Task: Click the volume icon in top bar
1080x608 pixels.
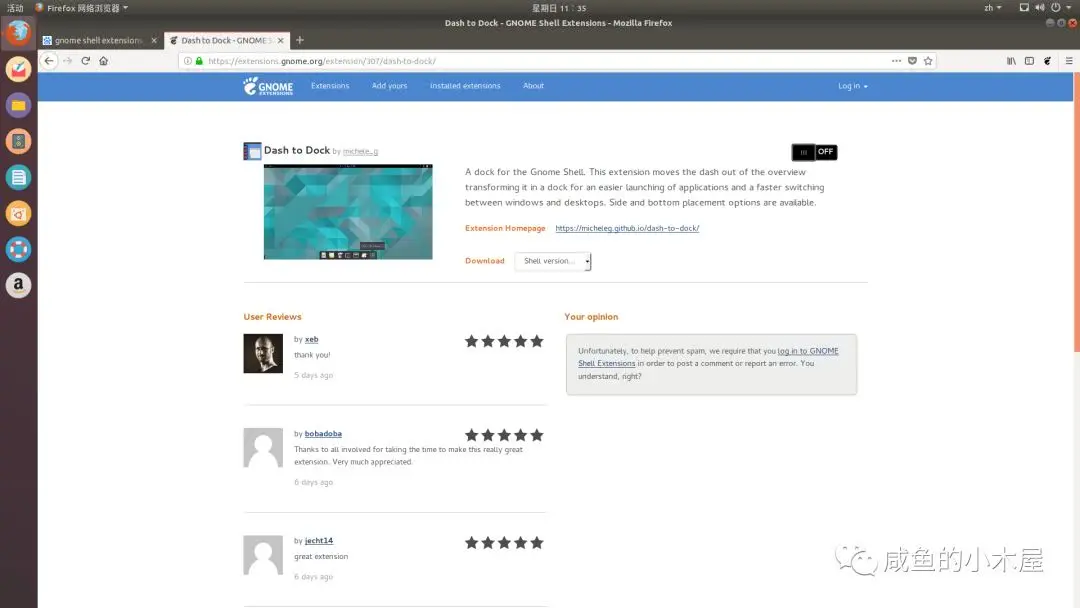Action: (1039, 8)
